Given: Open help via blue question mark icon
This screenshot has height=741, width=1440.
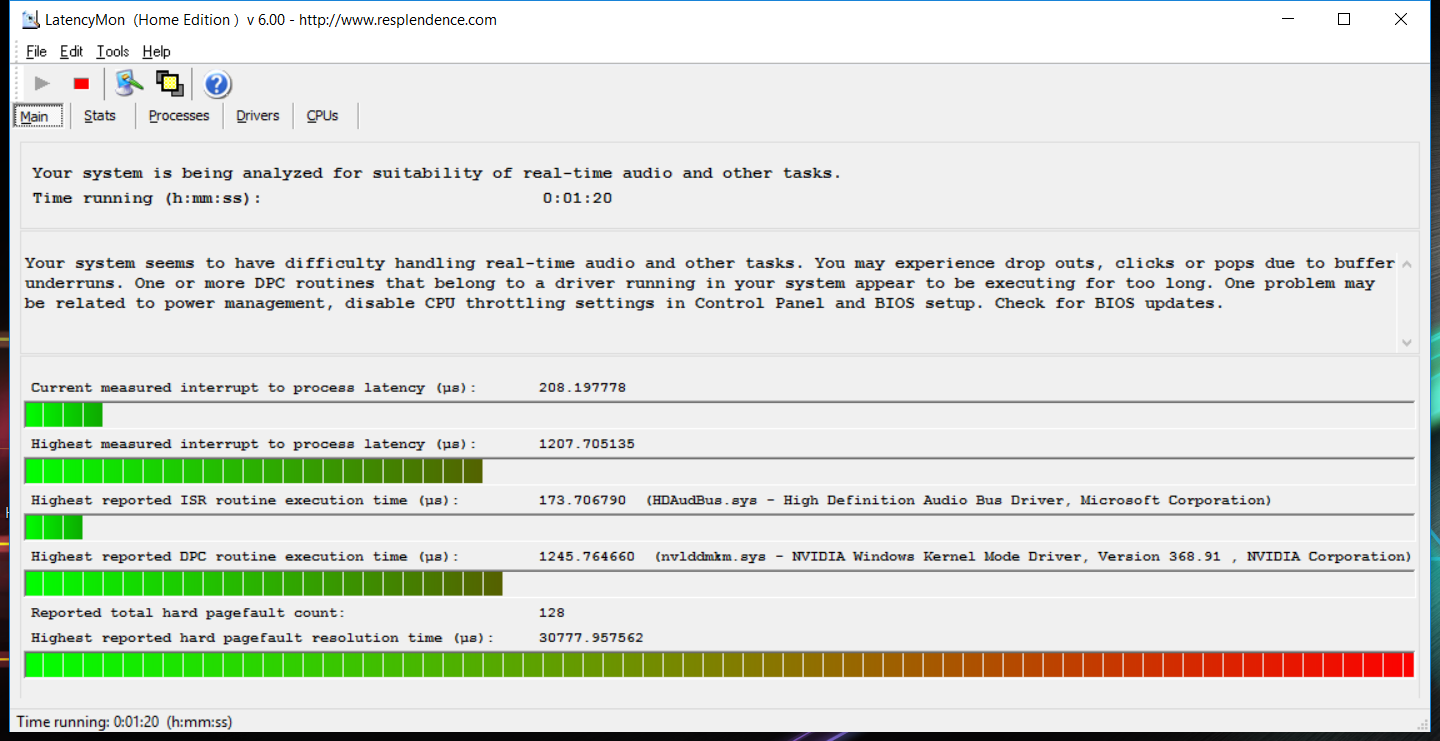Looking at the screenshot, I should pos(218,84).
